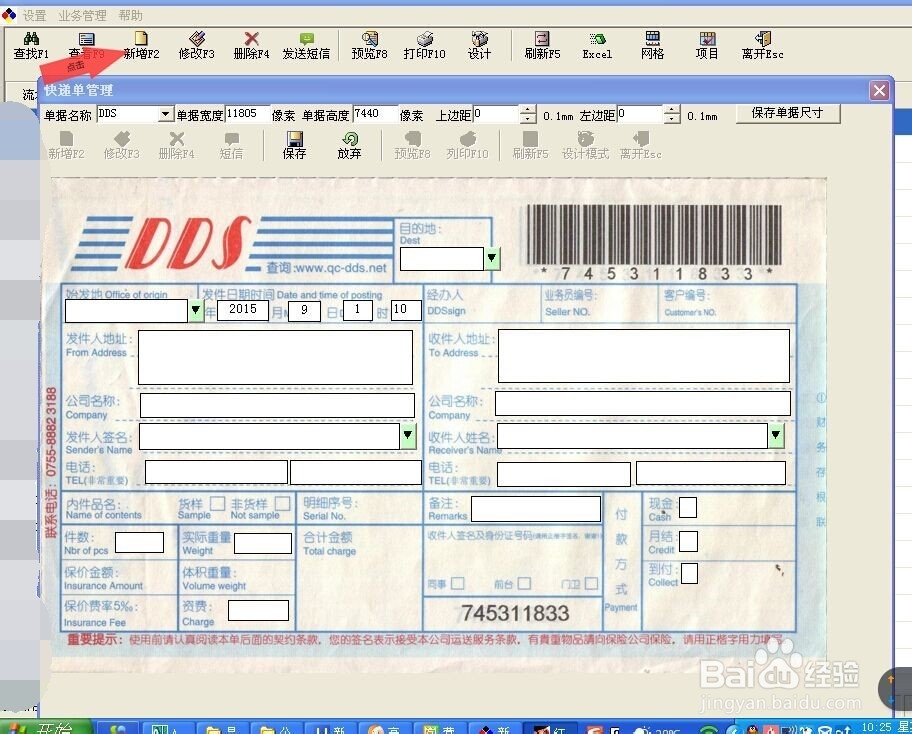Click dialog's greyed 预览F8 icon

tap(412, 139)
